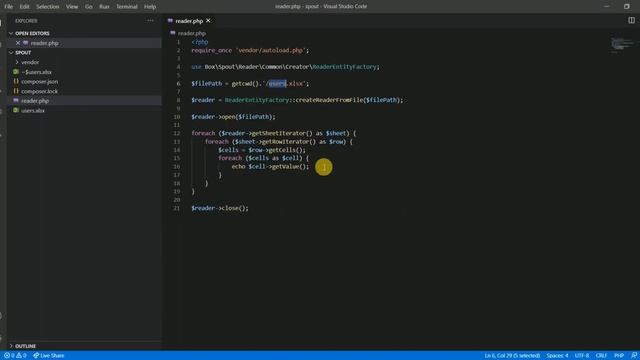Image resolution: width=640 pixels, height=360 pixels.
Task: Open the Run menu
Action: (104, 7)
